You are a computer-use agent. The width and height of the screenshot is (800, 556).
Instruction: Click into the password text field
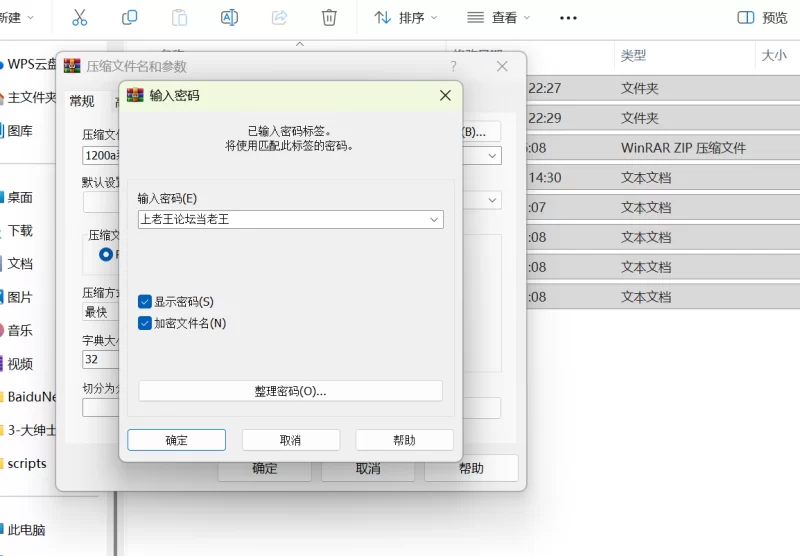click(280, 219)
